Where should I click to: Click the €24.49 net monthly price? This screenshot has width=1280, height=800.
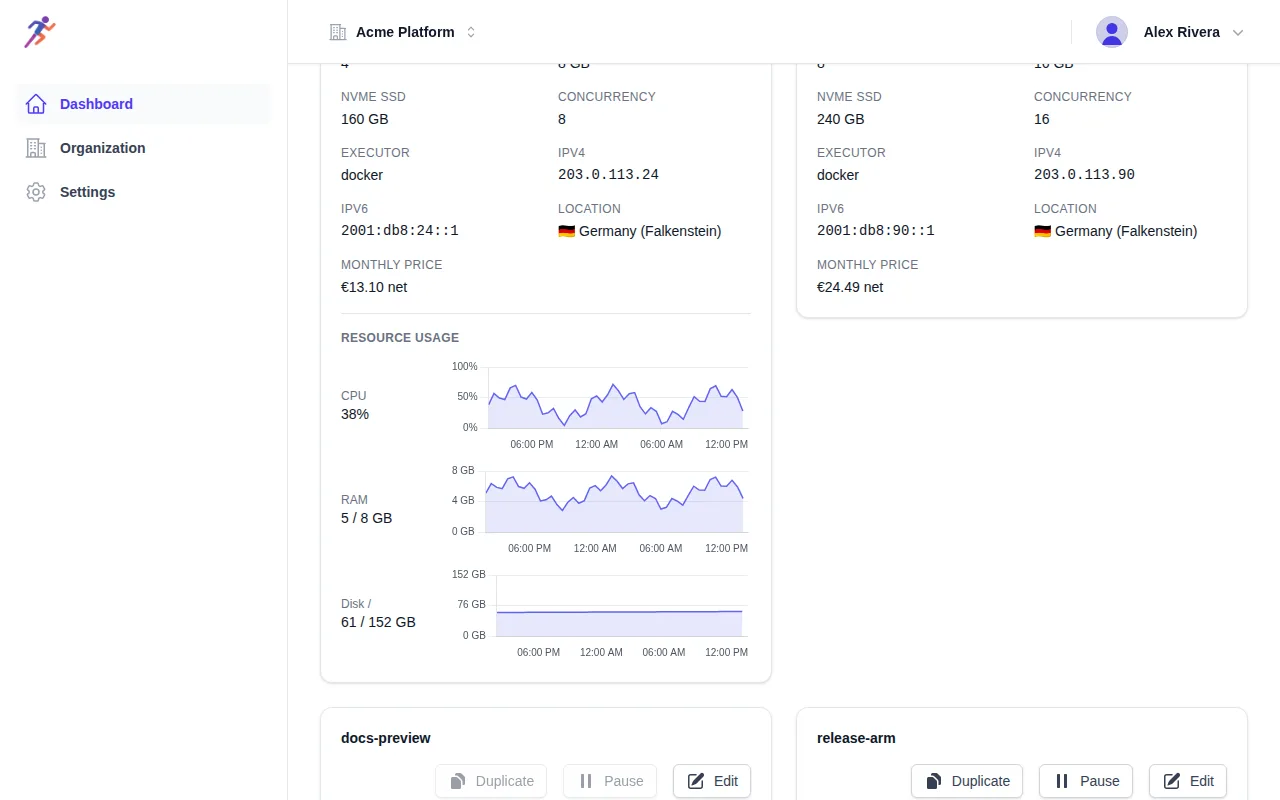850,287
